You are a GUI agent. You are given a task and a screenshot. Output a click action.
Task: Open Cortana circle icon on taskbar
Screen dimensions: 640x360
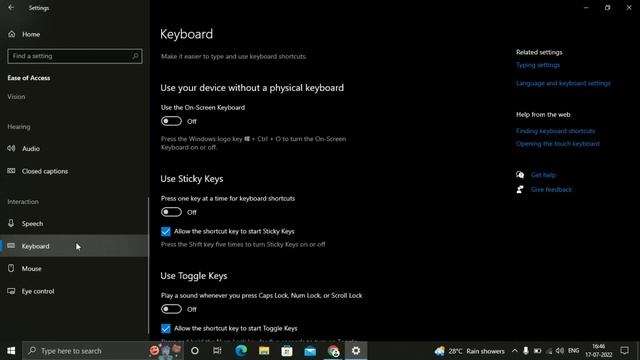pos(195,351)
